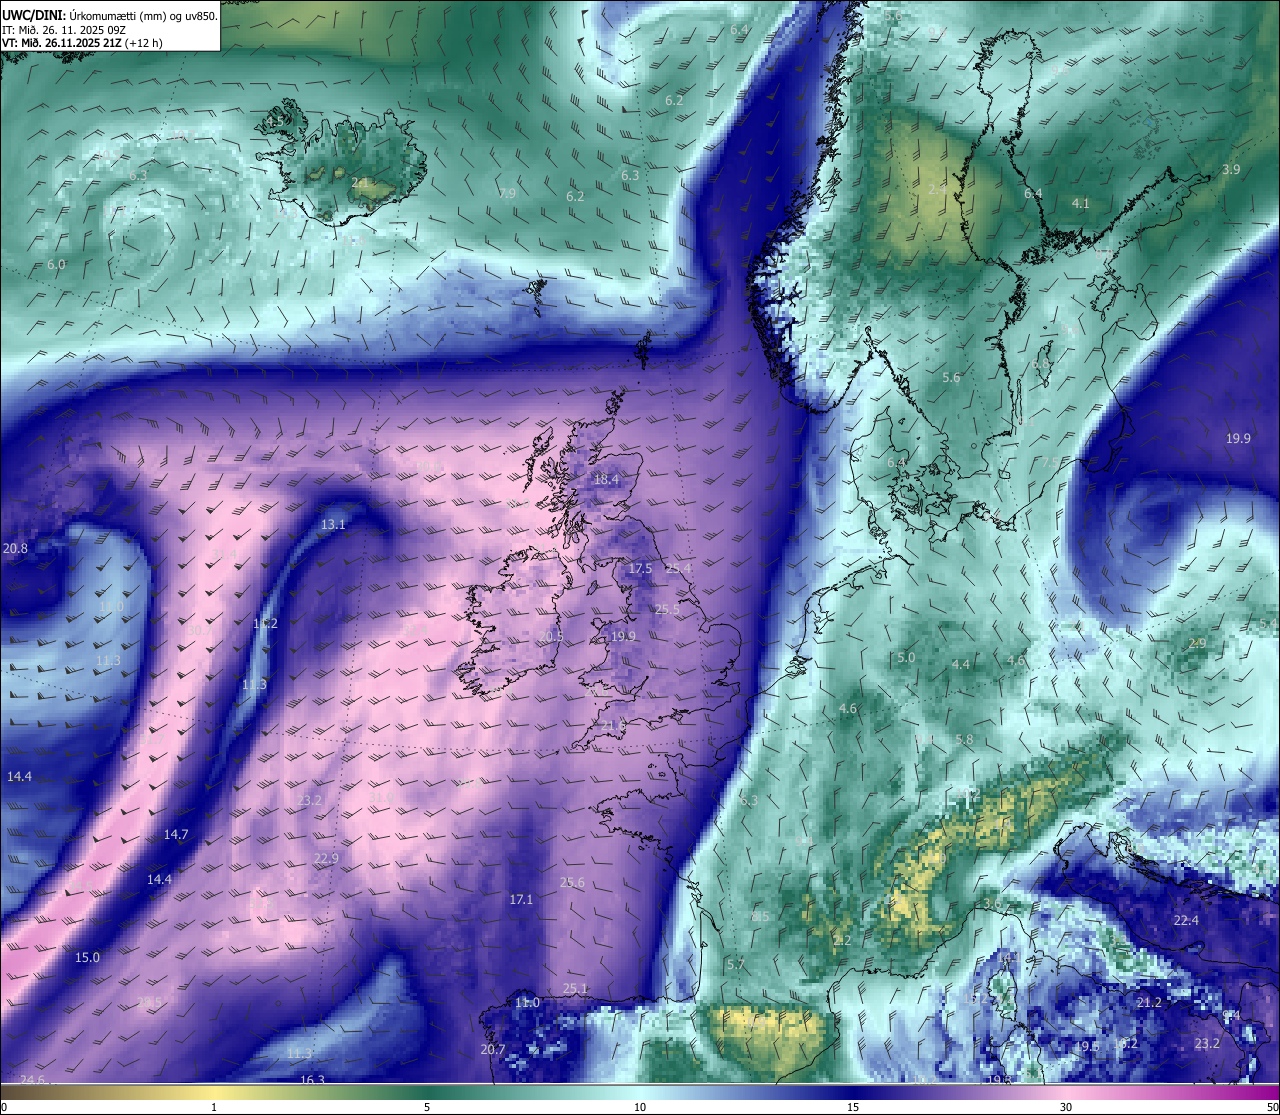Click the 25.5 value label
The image size is (1280, 1115).
tap(667, 610)
